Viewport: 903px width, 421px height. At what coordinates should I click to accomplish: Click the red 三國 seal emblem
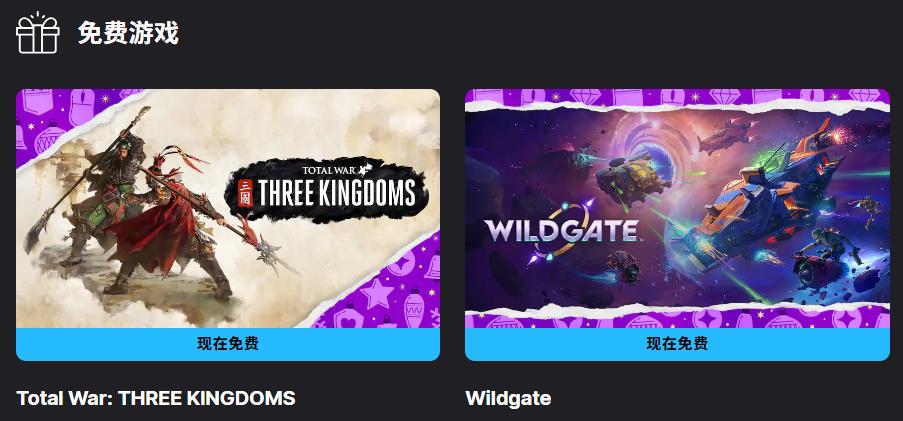[x=246, y=193]
